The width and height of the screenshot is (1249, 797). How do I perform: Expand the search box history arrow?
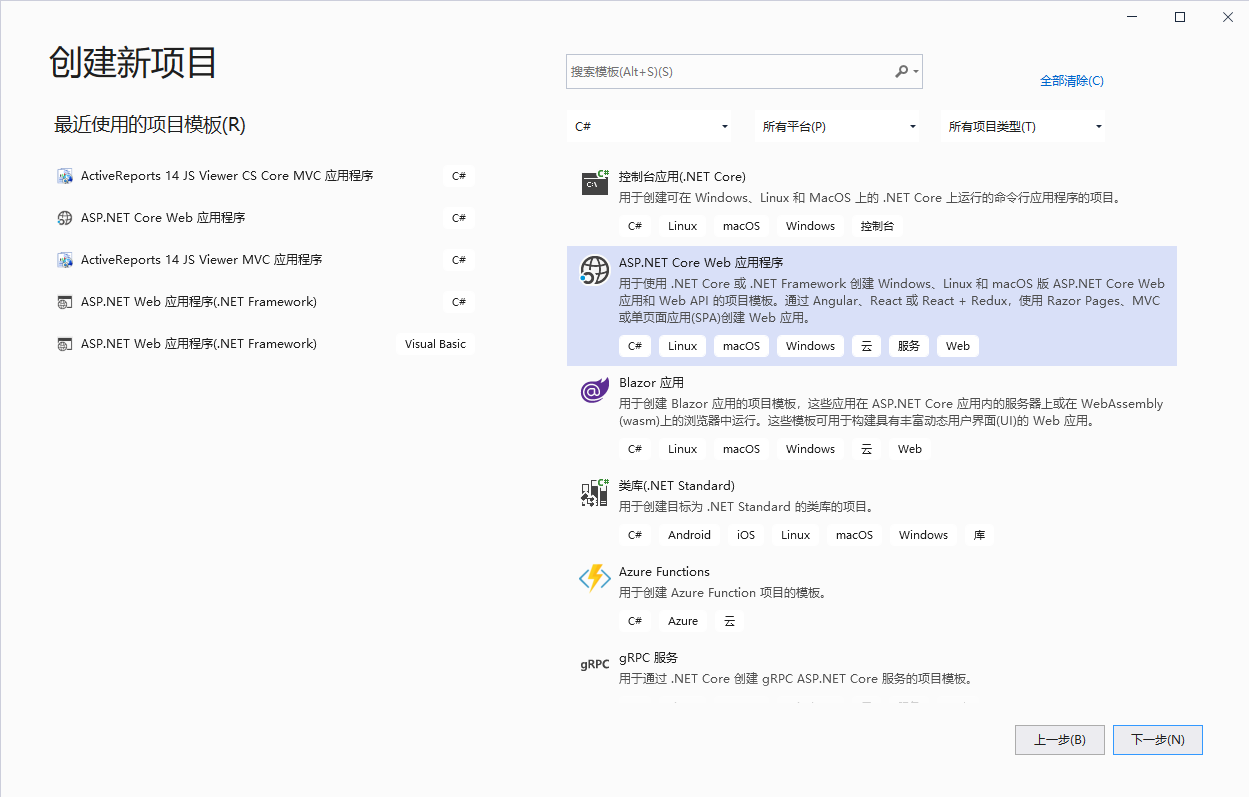[x=916, y=72]
